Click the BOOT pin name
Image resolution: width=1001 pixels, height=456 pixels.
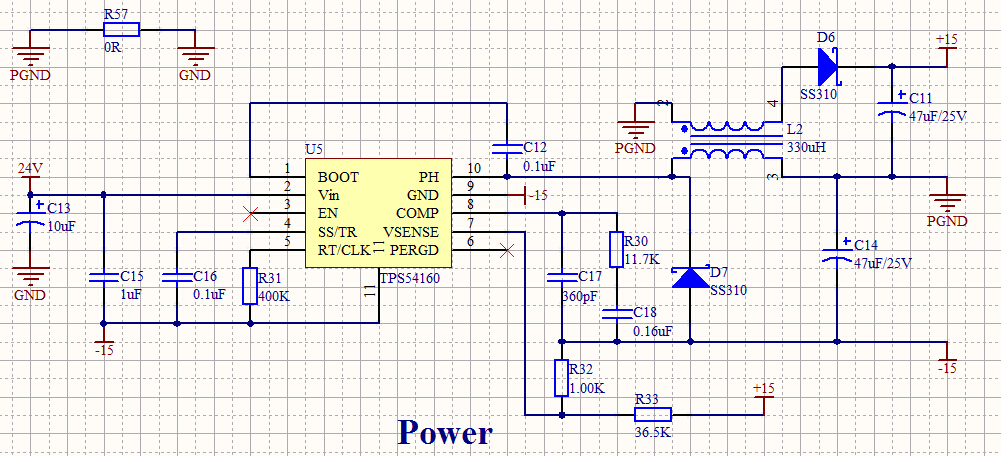click(338, 177)
